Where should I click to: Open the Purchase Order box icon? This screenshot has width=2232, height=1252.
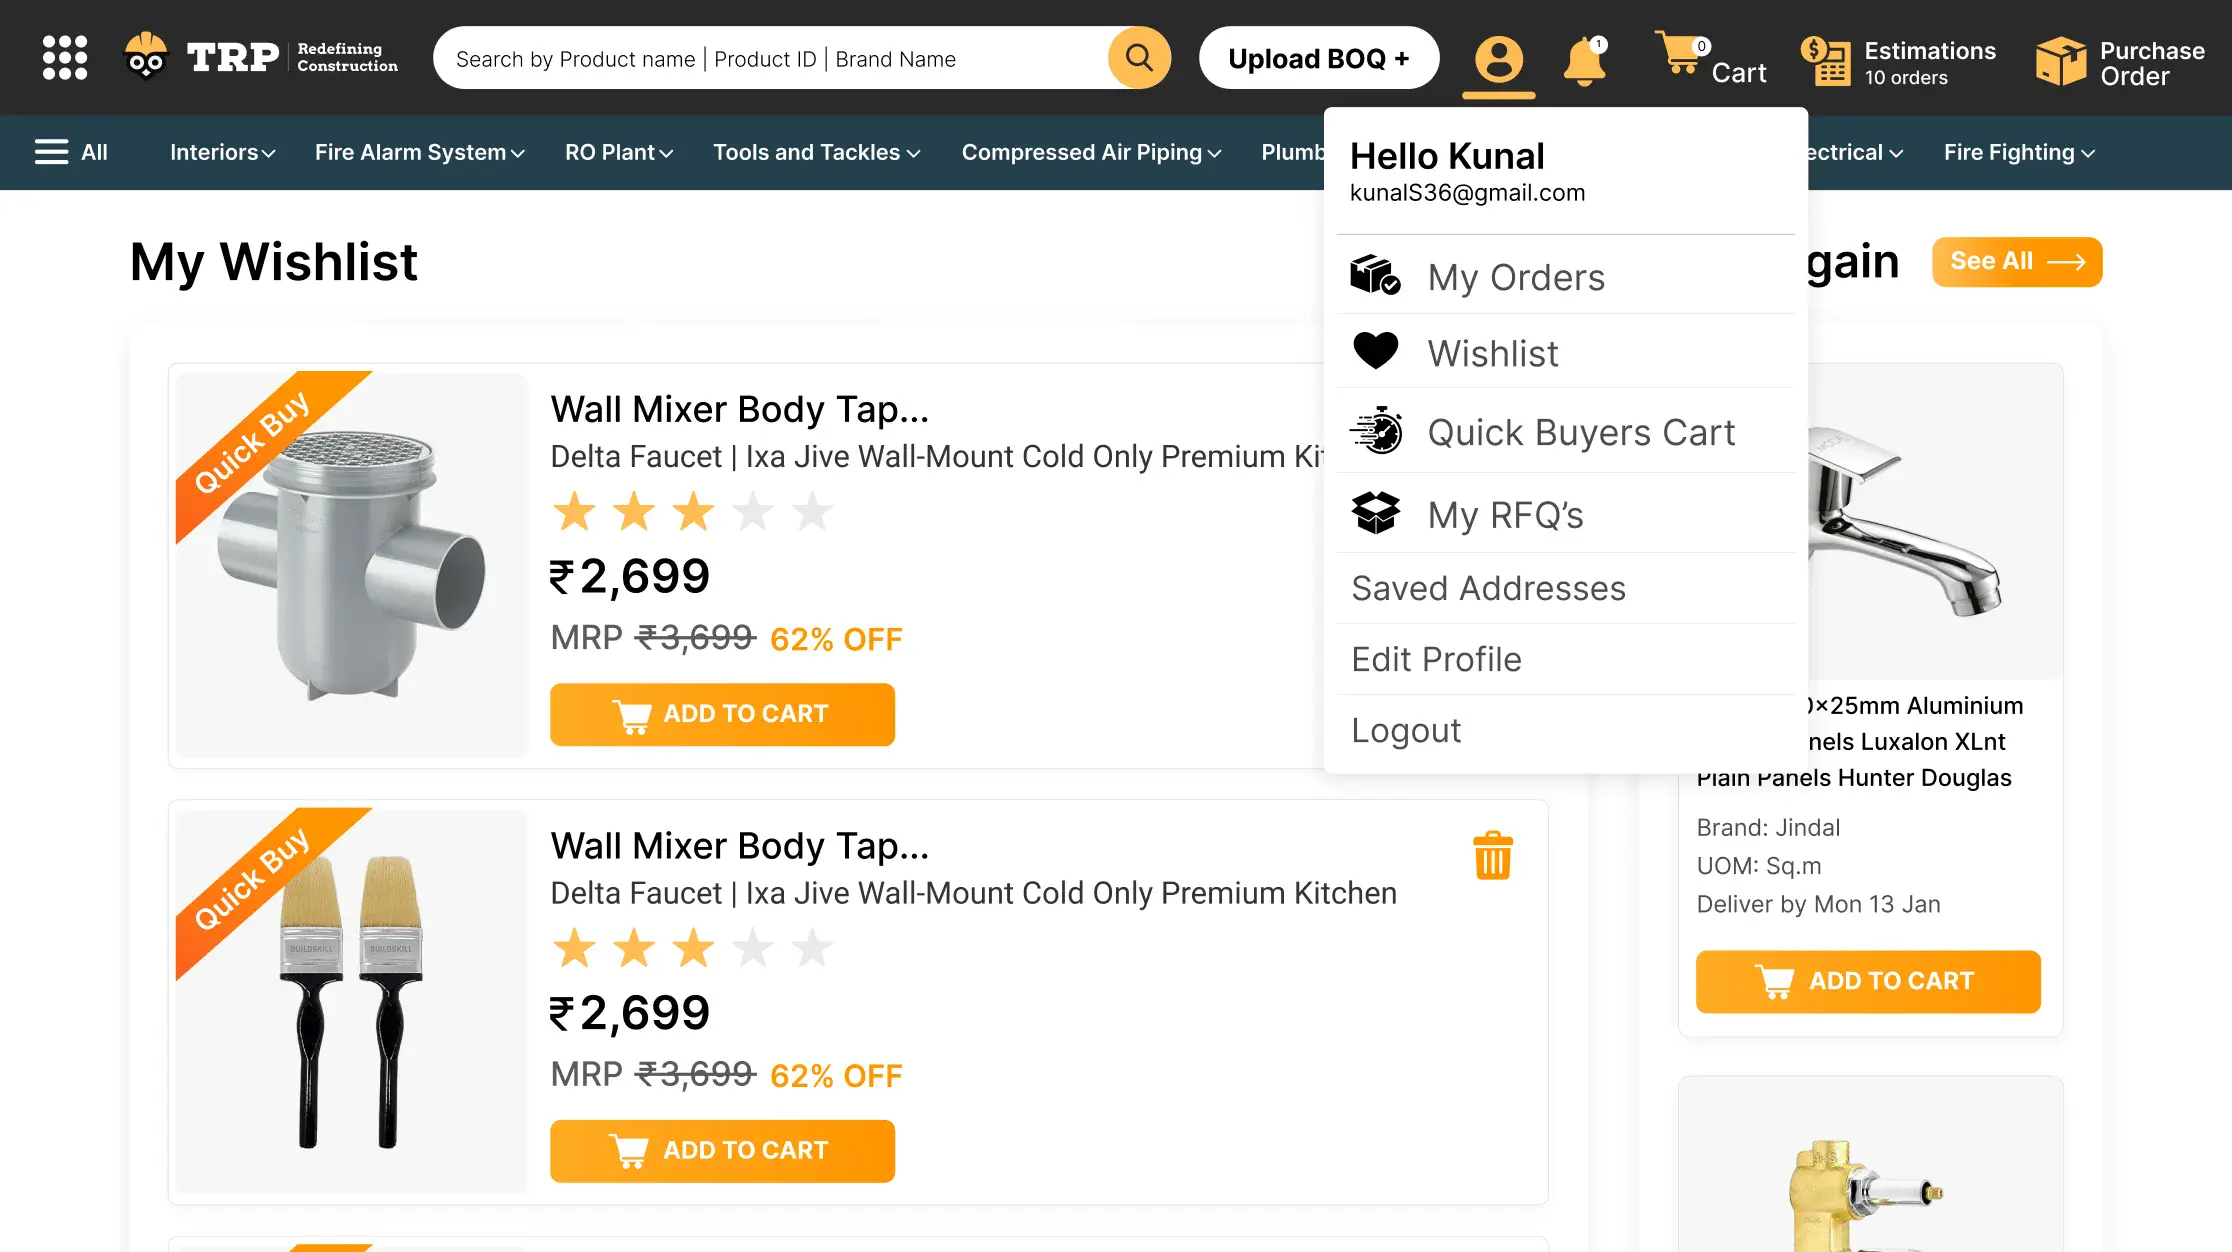click(2061, 62)
